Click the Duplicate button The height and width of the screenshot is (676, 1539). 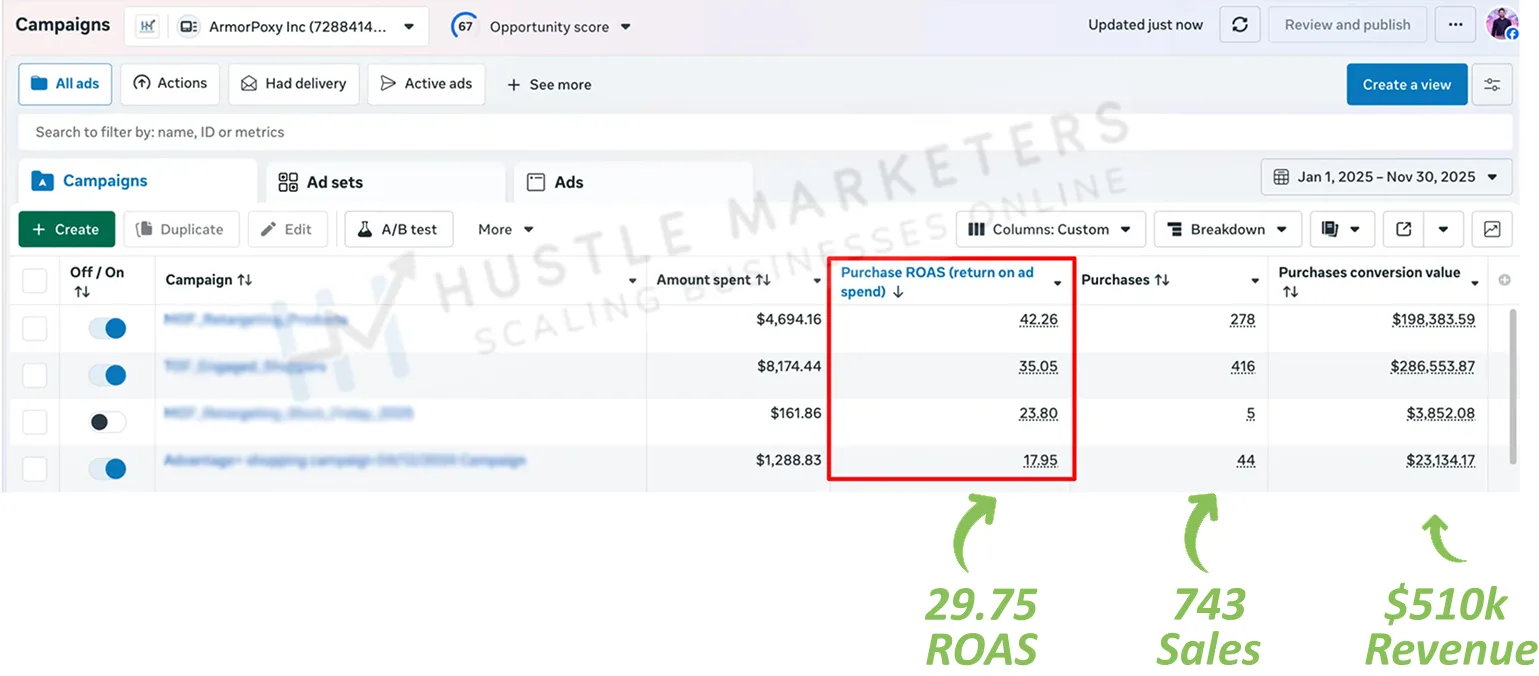pyautogui.click(x=181, y=229)
